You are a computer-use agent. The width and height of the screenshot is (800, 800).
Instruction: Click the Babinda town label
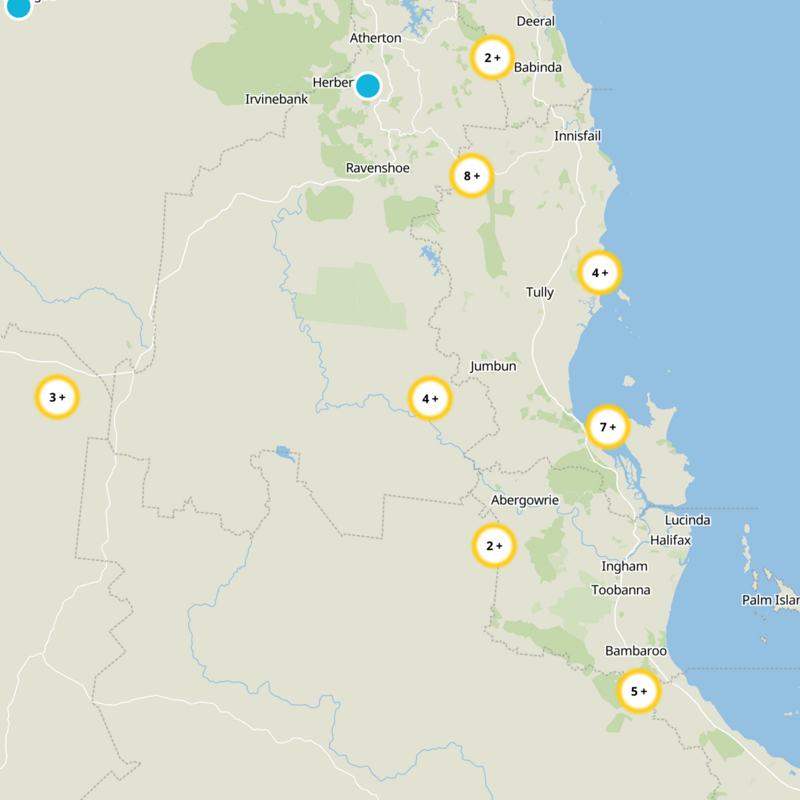click(538, 67)
